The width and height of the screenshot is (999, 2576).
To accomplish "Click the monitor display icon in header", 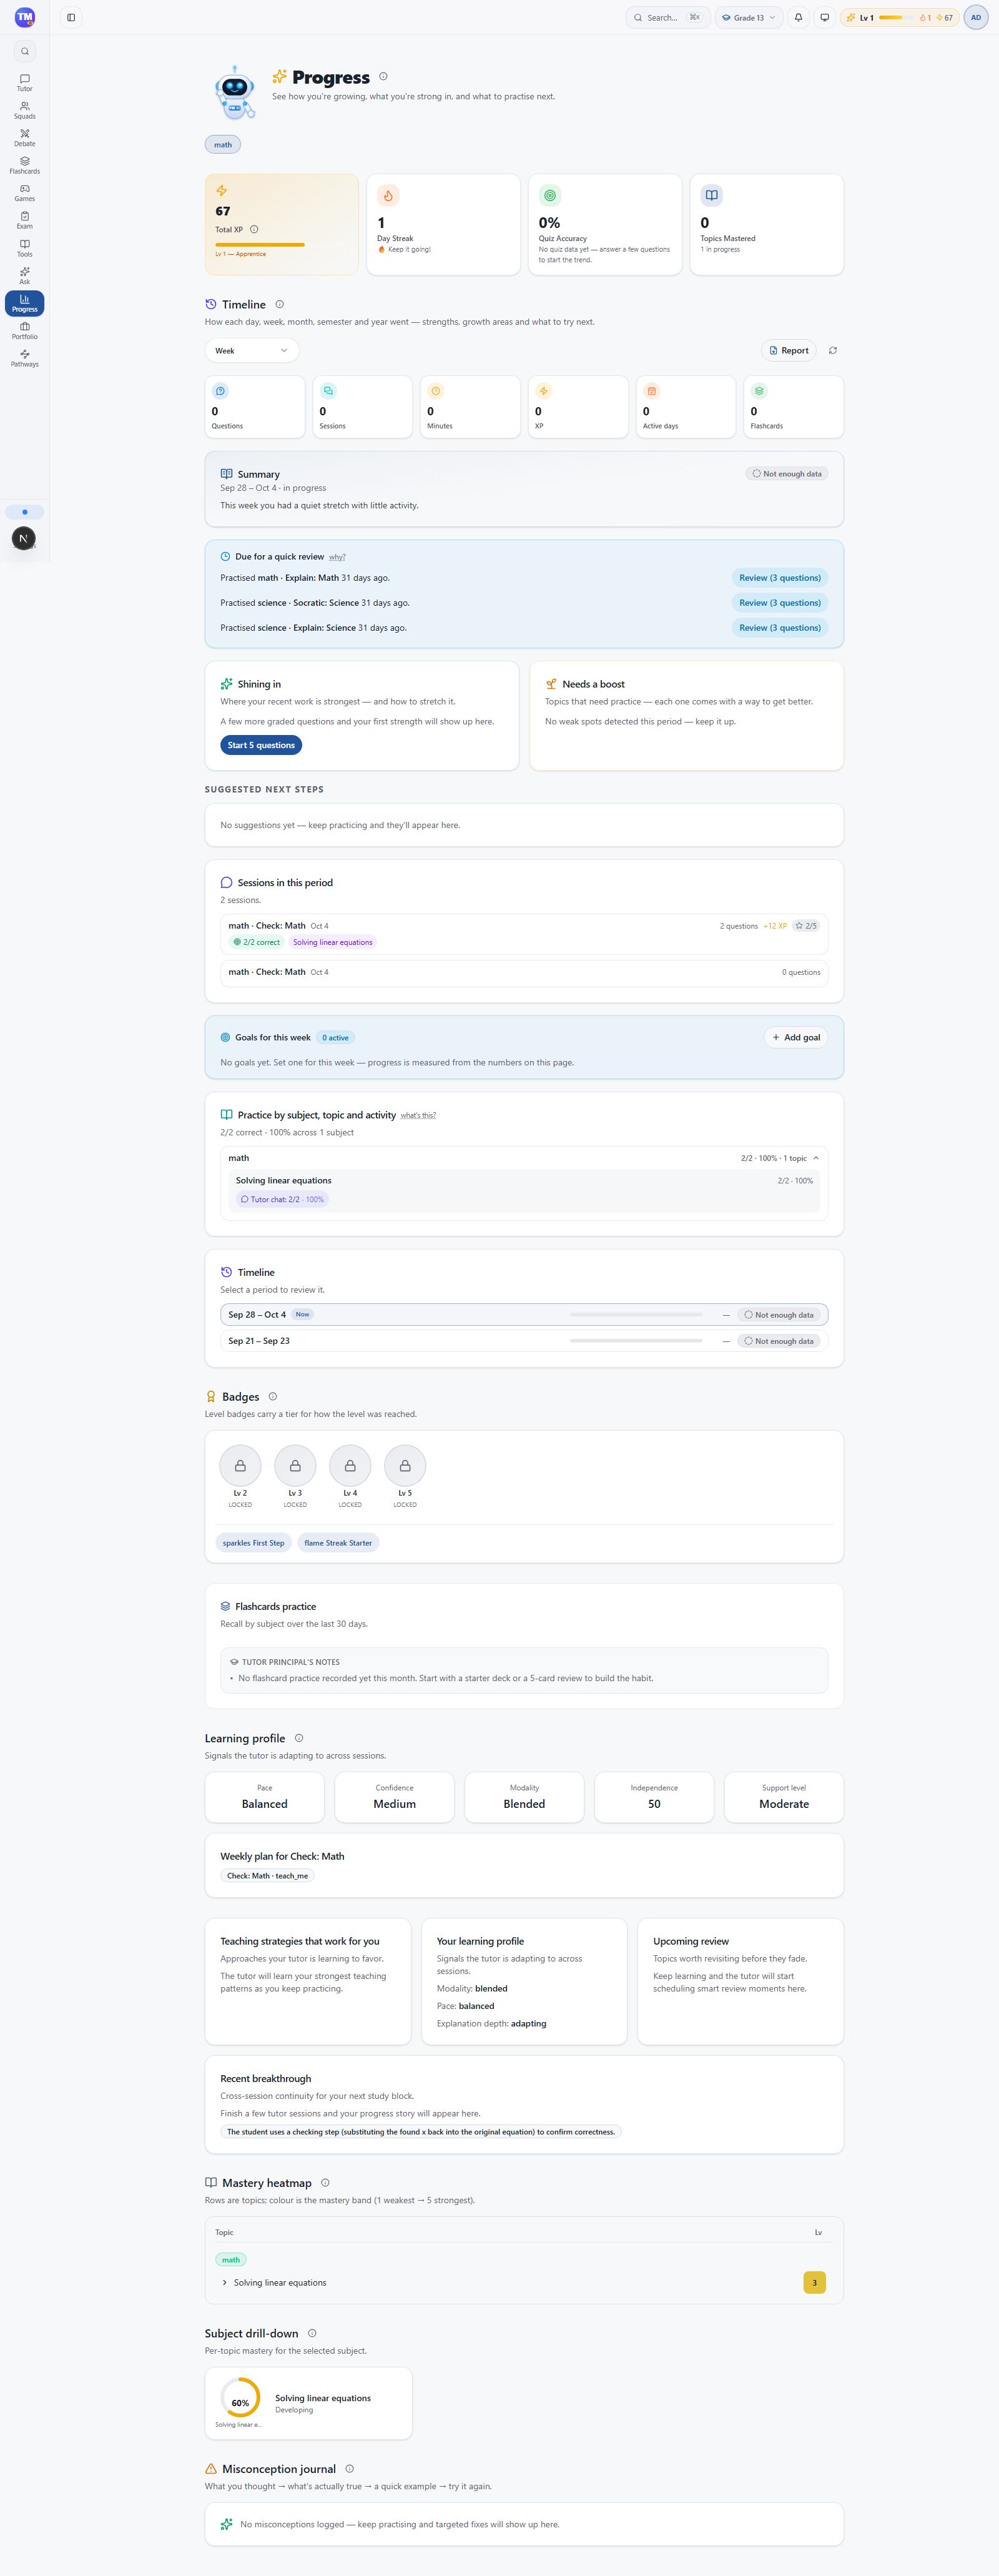I will pos(824,17).
